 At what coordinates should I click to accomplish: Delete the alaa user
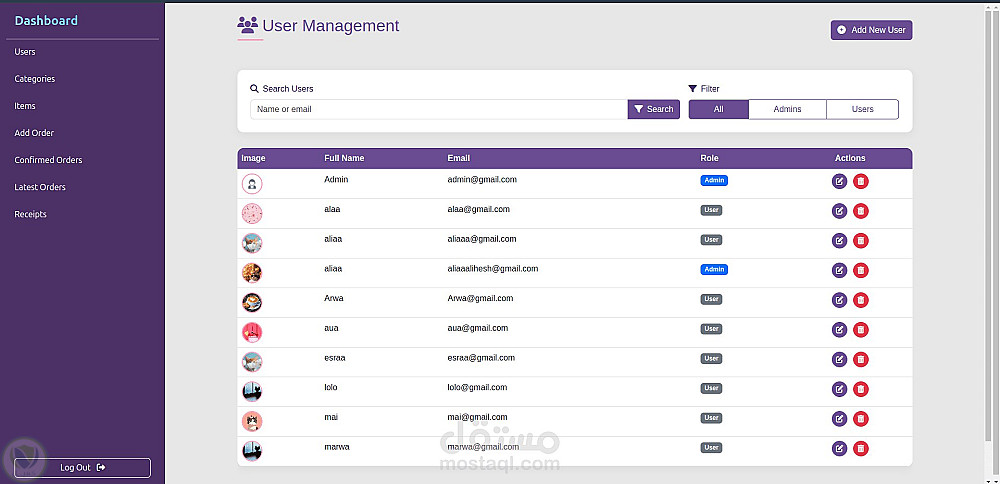[x=861, y=211]
